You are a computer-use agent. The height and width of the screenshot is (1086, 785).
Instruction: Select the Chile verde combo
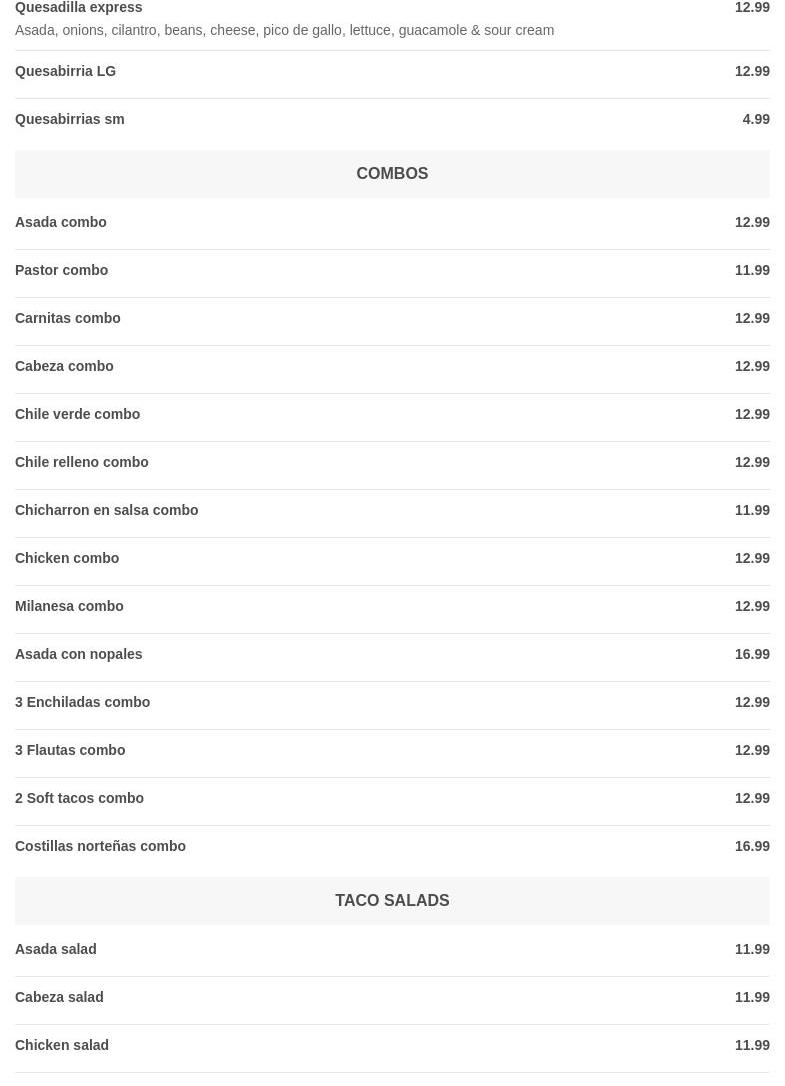78,414
